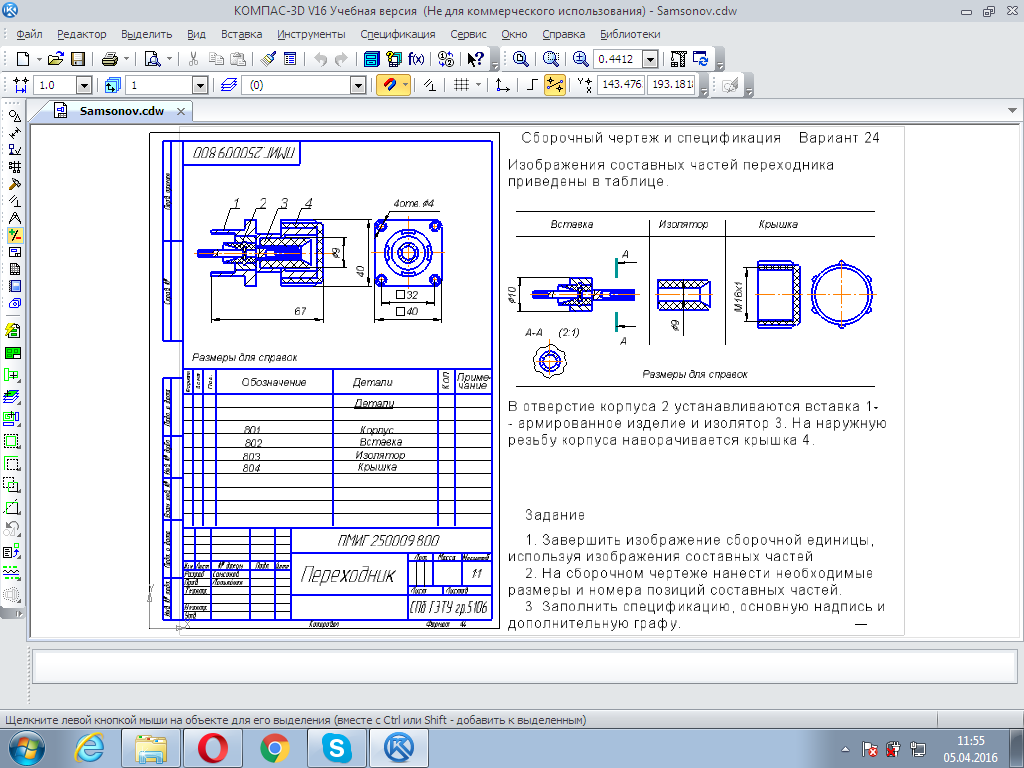Toggle orthogonal drawing mode button

[532, 85]
